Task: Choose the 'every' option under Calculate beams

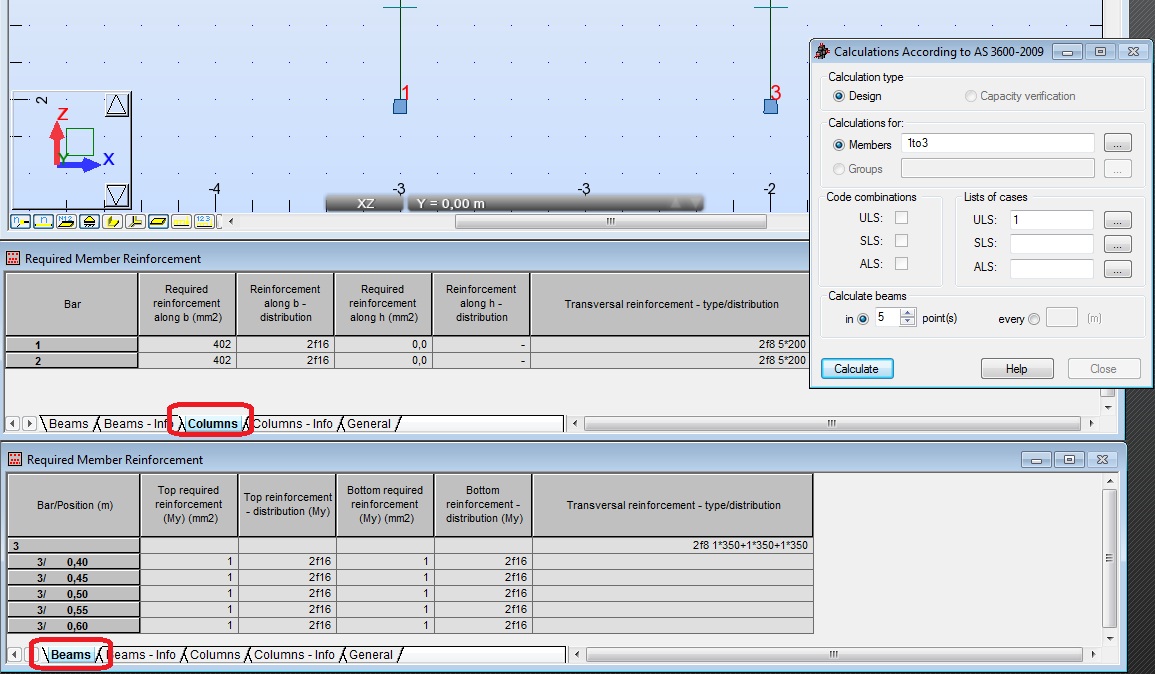Action: [x=1034, y=318]
